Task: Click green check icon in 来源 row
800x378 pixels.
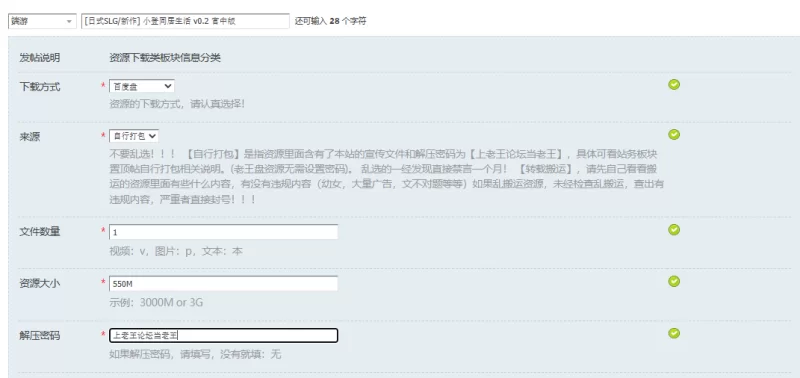Action: (674, 135)
